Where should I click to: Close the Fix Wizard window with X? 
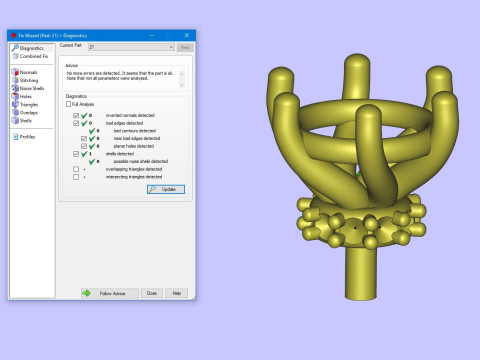(x=187, y=35)
